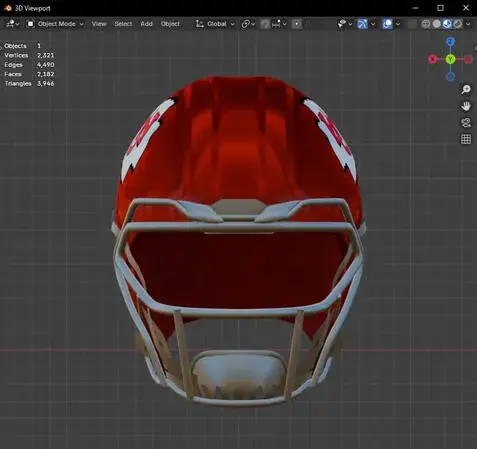Switch to Wireframe viewport shading
Viewport: 477px width, 449px height.
pyautogui.click(x=426, y=24)
